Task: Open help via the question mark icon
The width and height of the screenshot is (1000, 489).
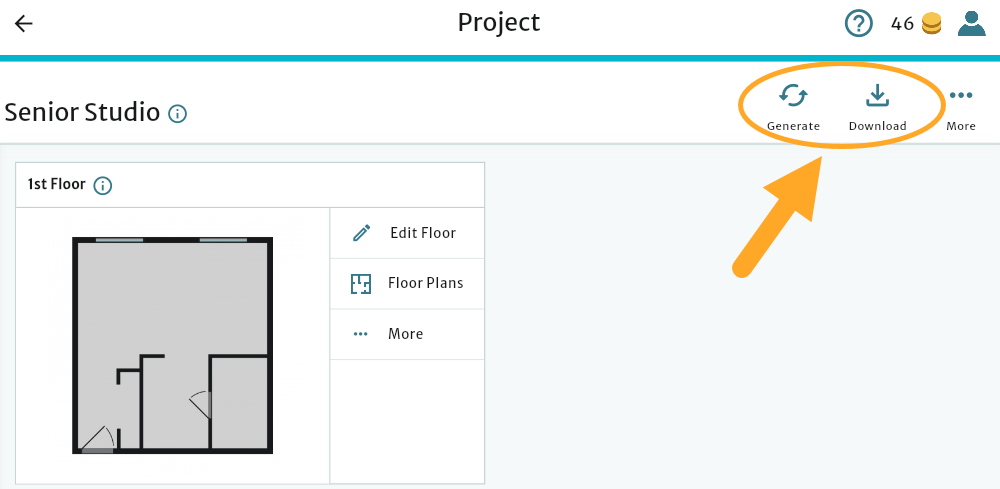Action: 858,23
